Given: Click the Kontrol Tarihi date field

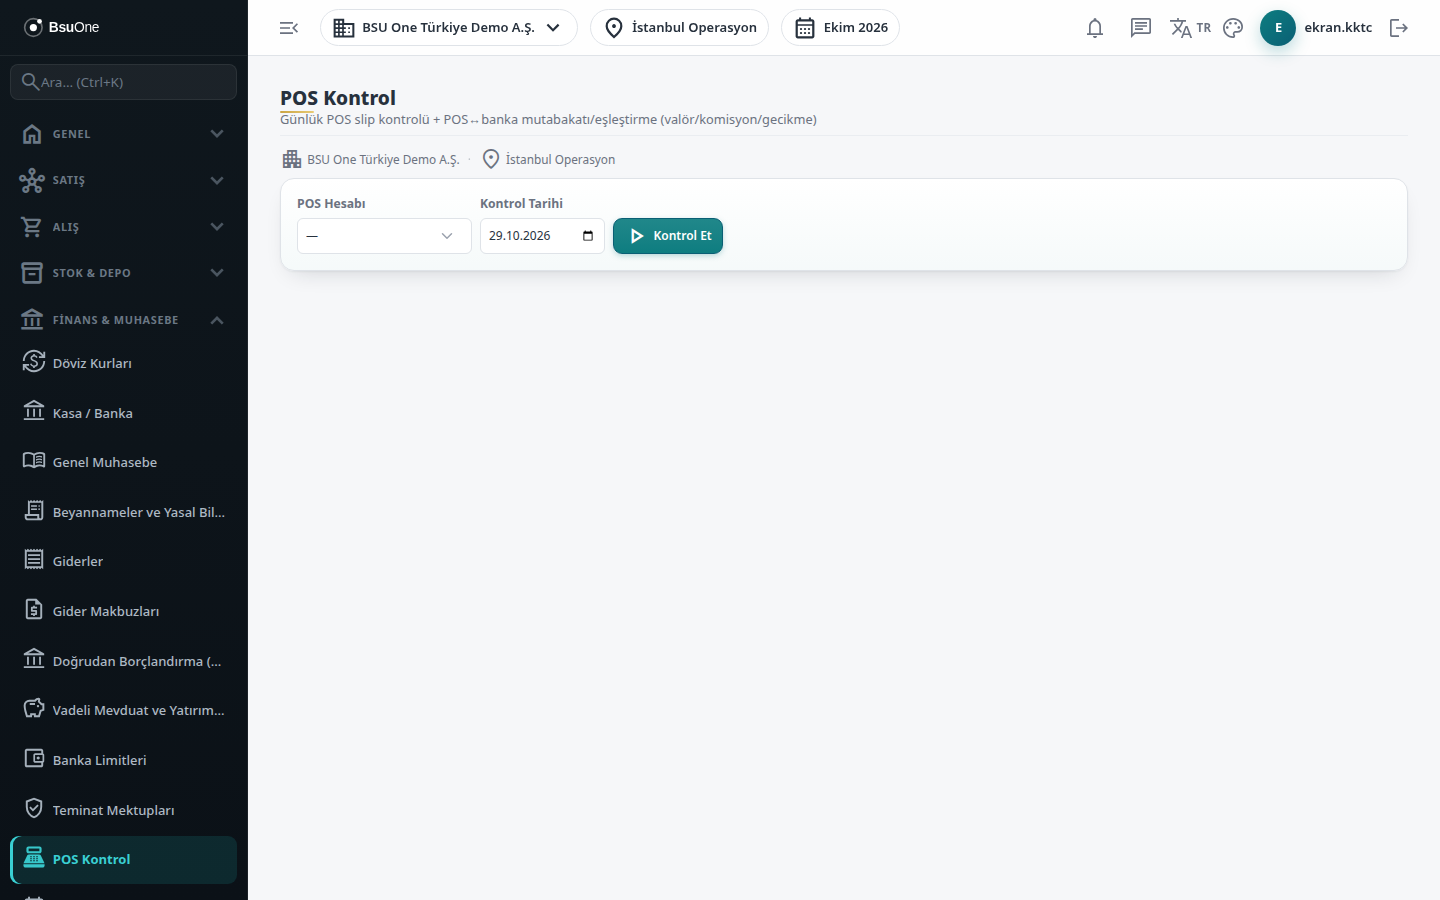Looking at the screenshot, I should [x=542, y=236].
